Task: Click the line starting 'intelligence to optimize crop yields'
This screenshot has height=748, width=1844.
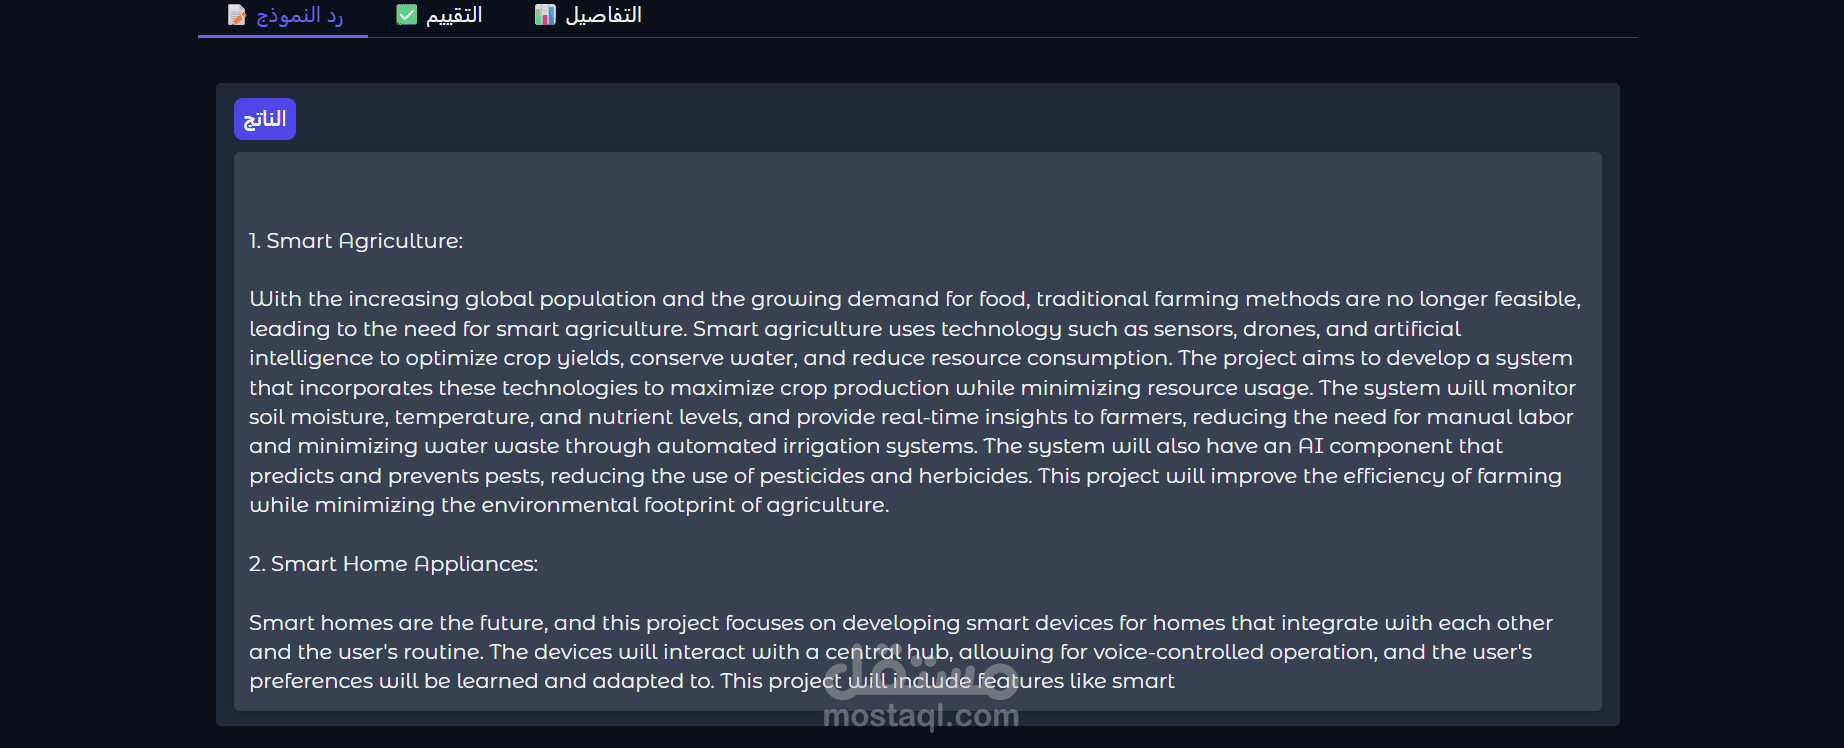Action: click(910, 358)
